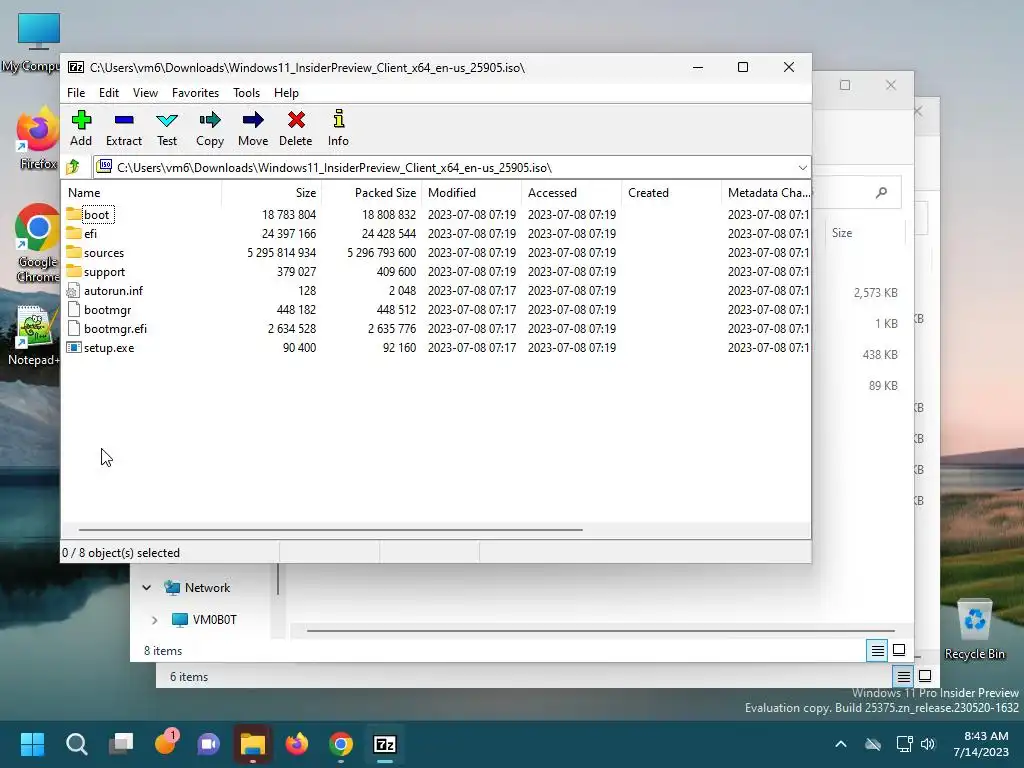
Task: Select the autorun.inf file
Action: click(x=113, y=291)
